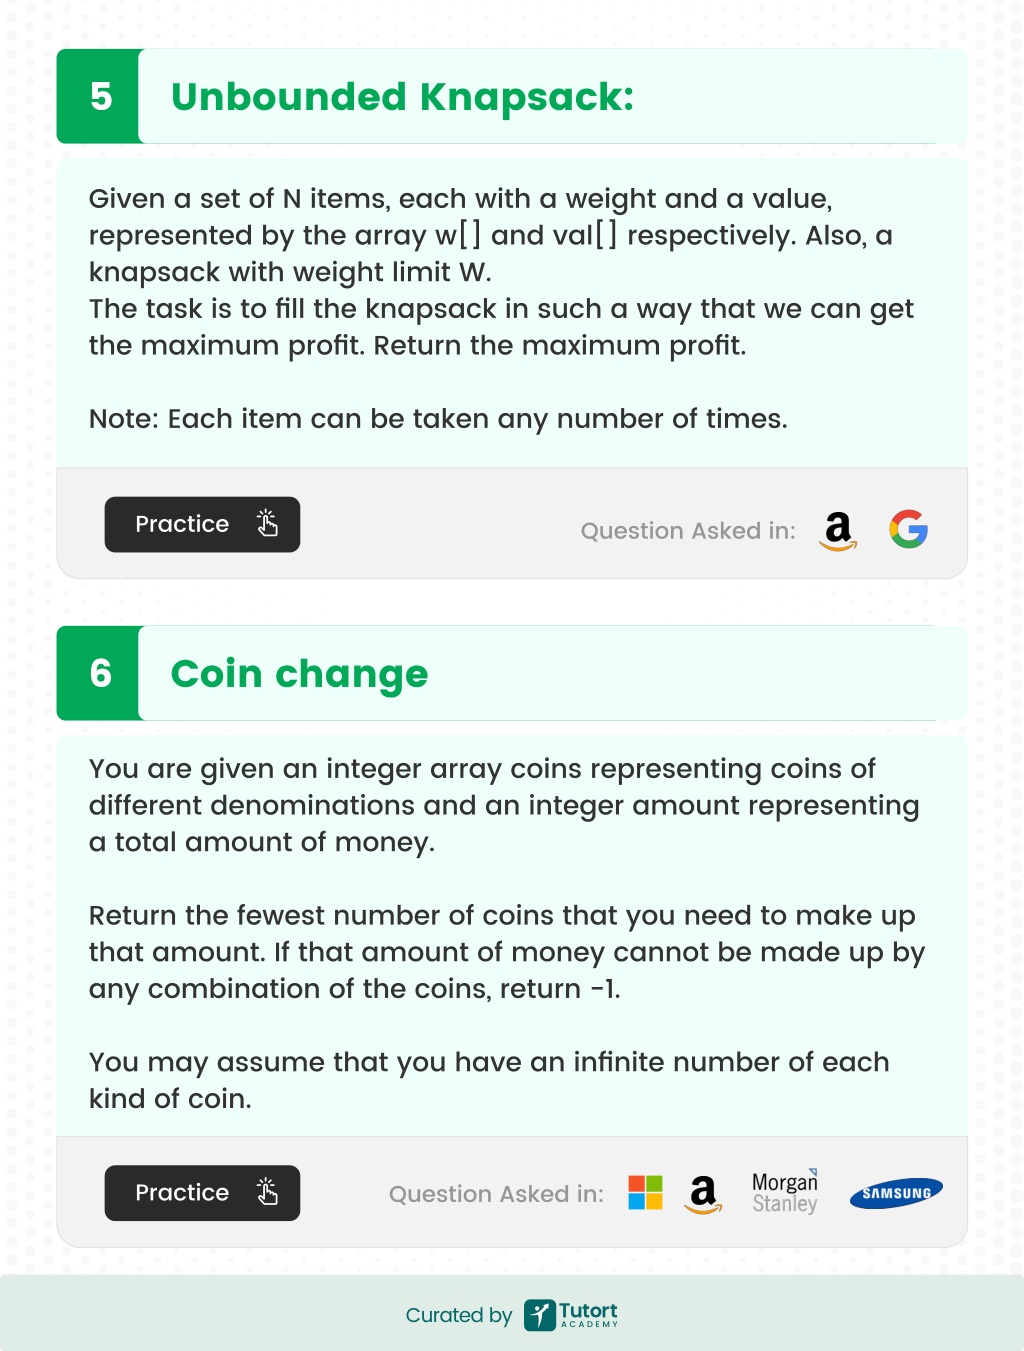This screenshot has width=1024, height=1351.
Task: Click the Amazon logo in Coin change card
Action: pos(703,1194)
